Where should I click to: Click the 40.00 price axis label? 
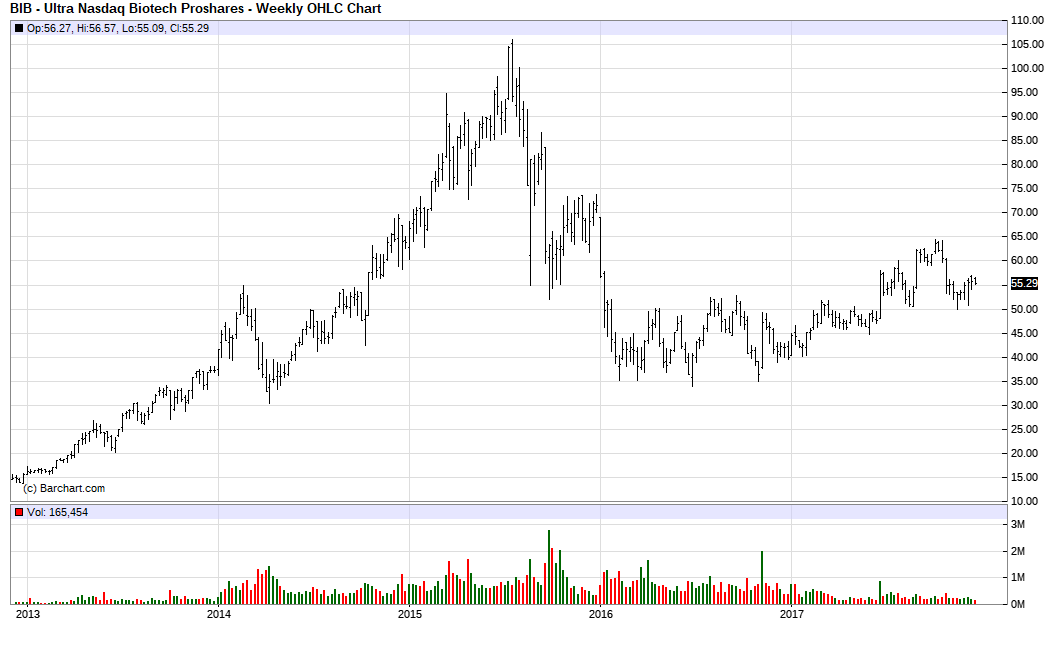[x=1024, y=357]
